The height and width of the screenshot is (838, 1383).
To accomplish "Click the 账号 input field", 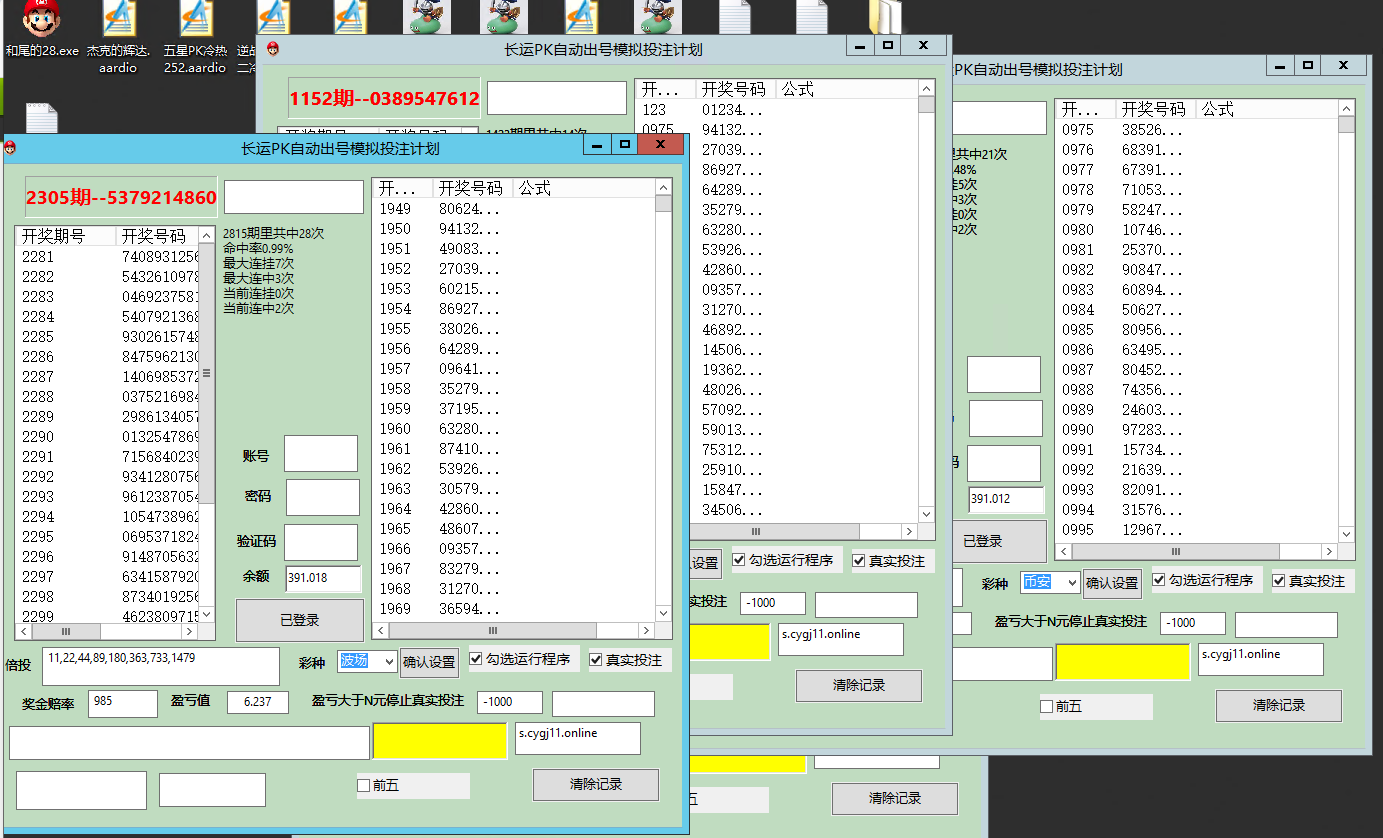I will [x=320, y=454].
